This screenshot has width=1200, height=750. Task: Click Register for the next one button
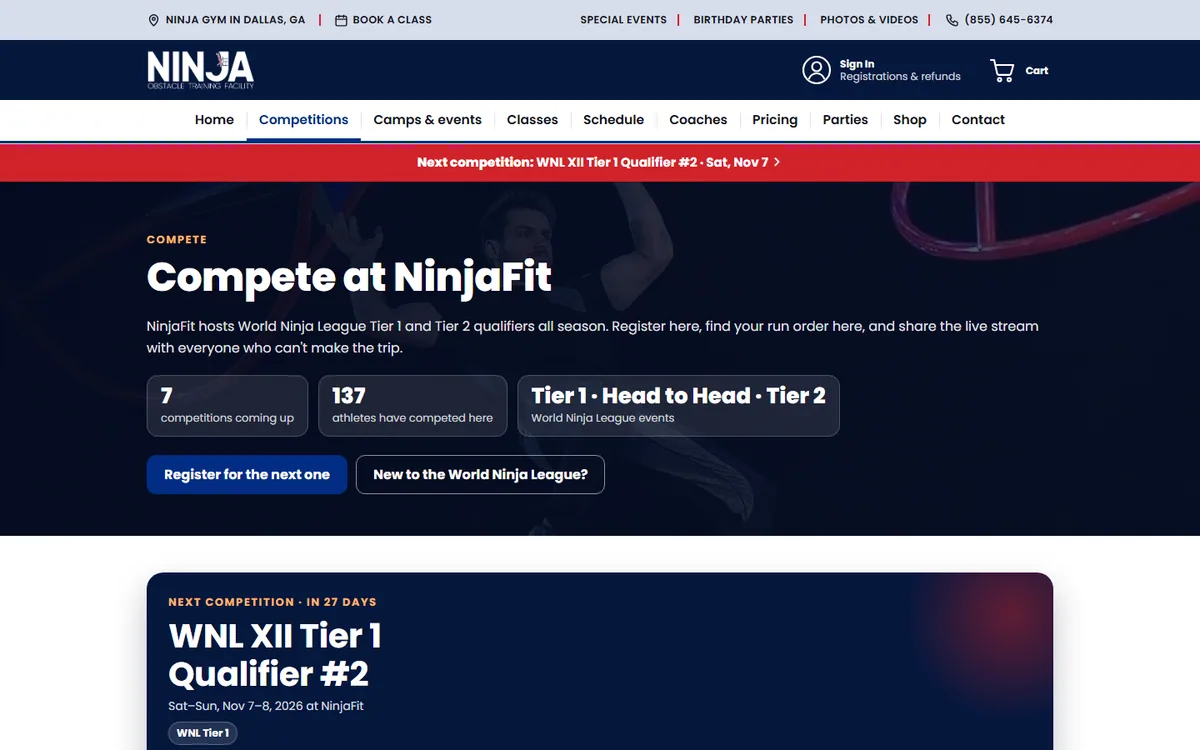(247, 475)
